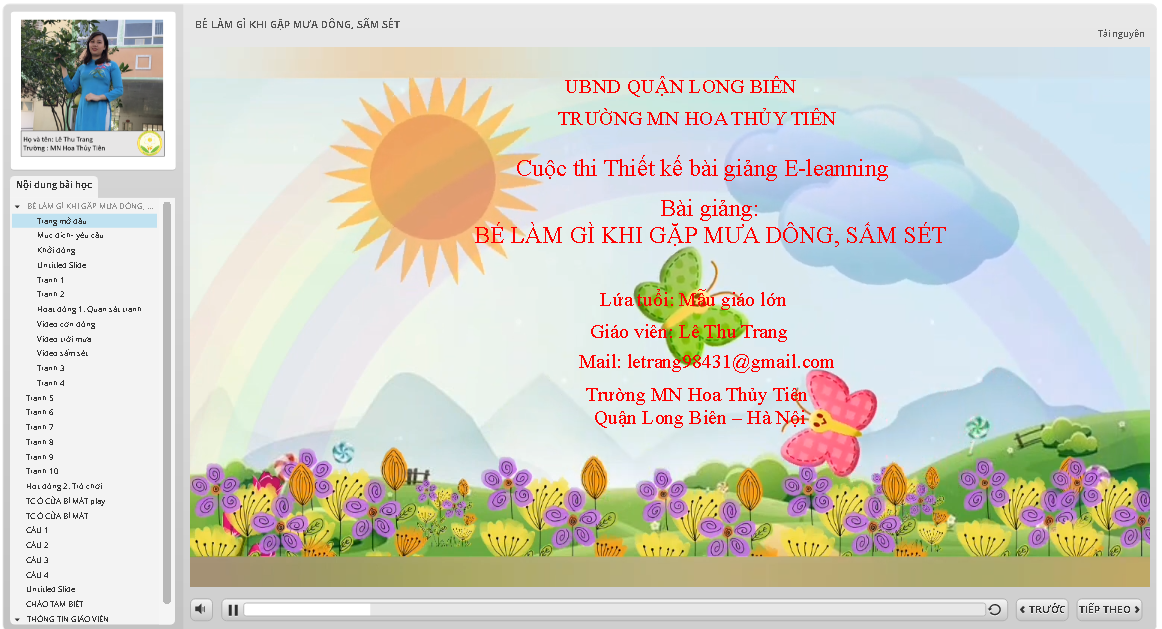Click the outline panel scrollbar
This screenshot has height=629, width=1162.
[x=167, y=400]
